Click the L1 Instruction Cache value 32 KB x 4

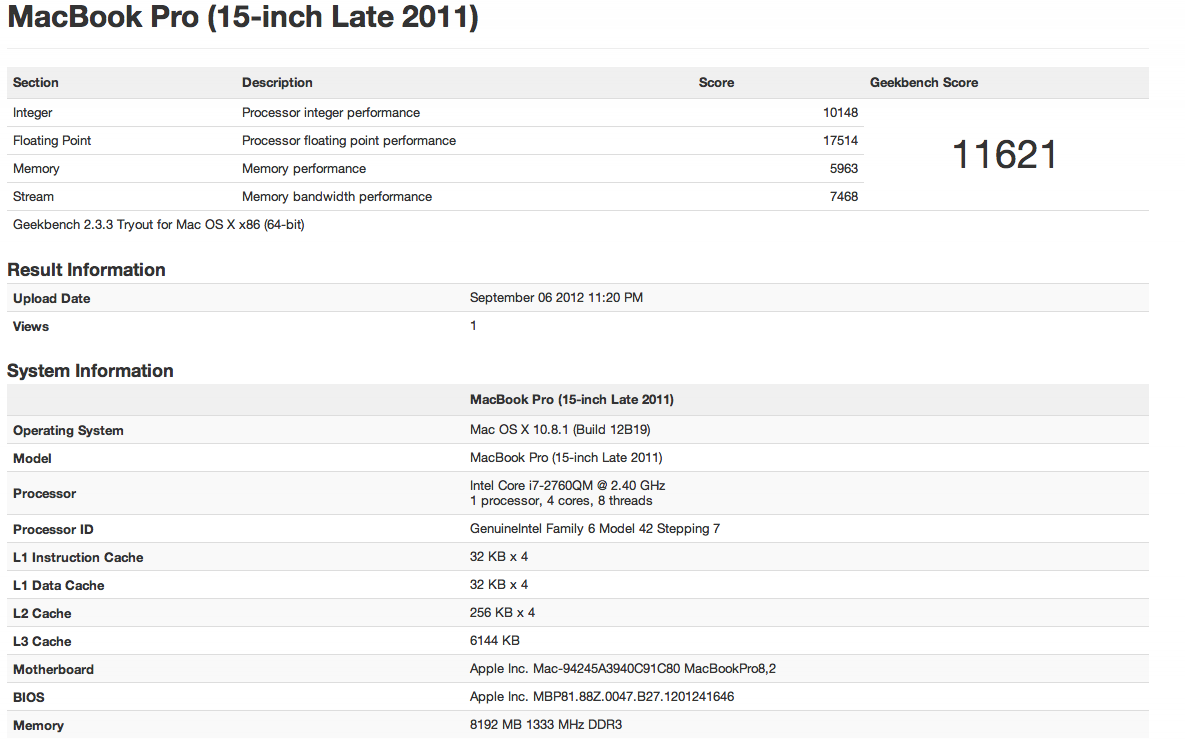pos(499,557)
